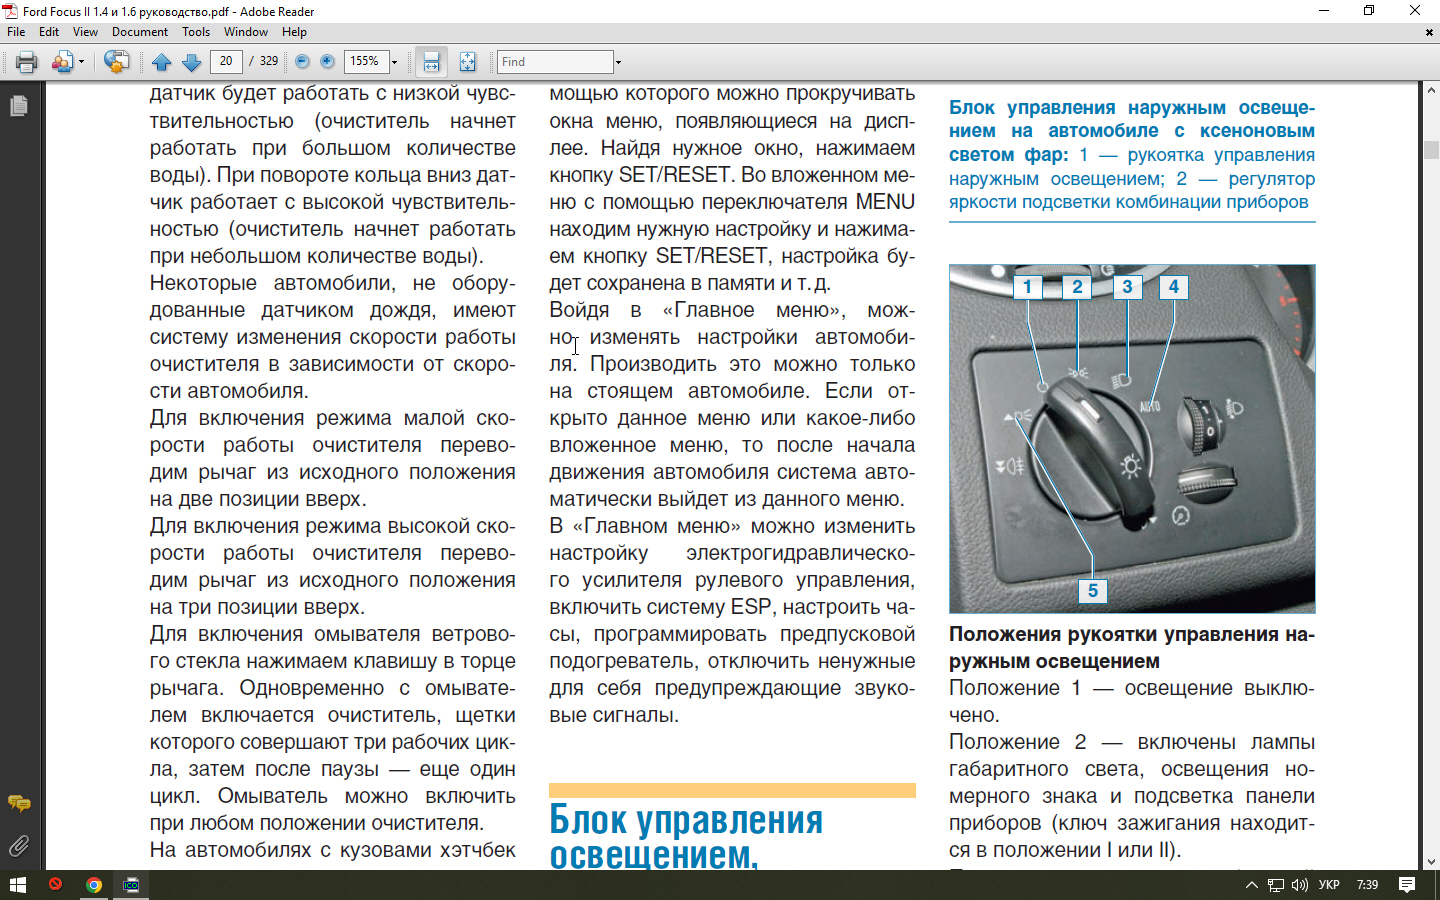This screenshot has width=1440, height=900.
Task: Click the Print icon in toolbar
Action: [26, 62]
